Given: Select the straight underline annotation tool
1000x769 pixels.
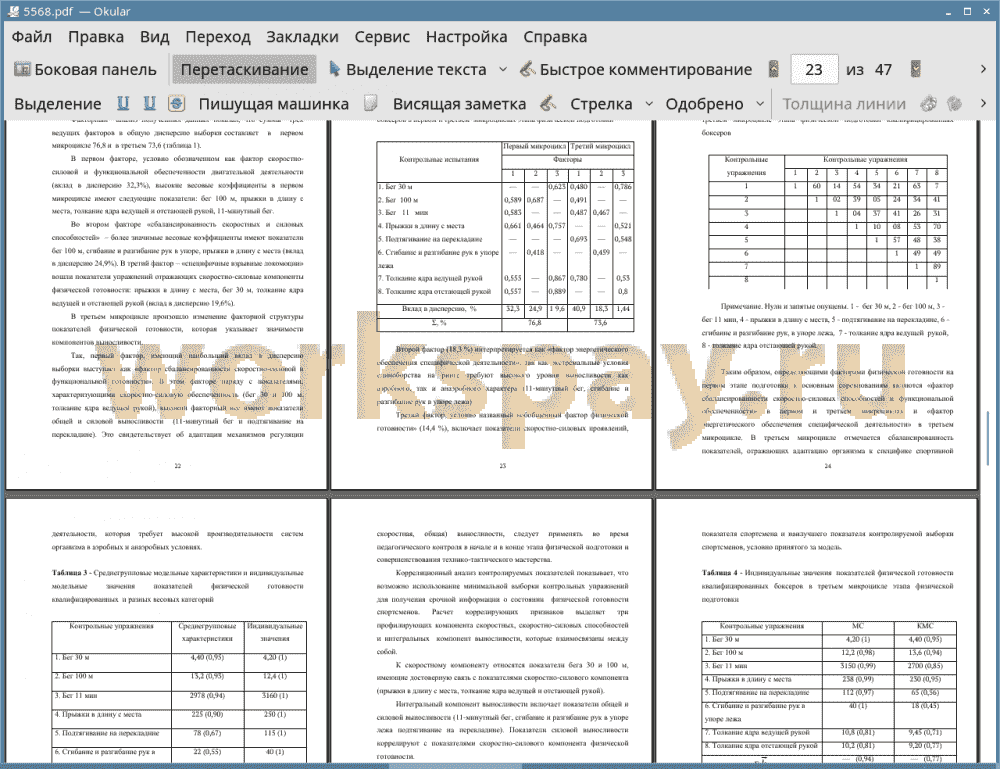Looking at the screenshot, I should [123, 103].
